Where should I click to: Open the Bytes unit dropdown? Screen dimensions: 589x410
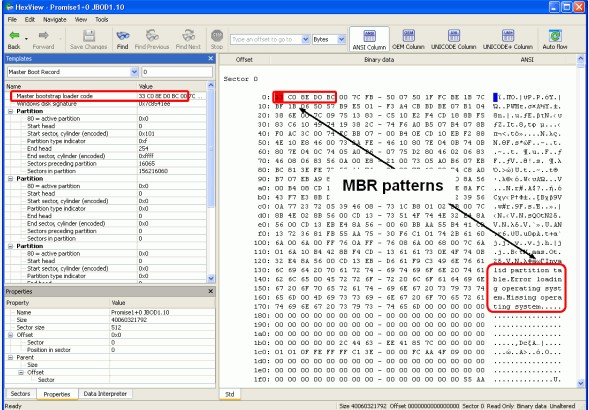341,39
